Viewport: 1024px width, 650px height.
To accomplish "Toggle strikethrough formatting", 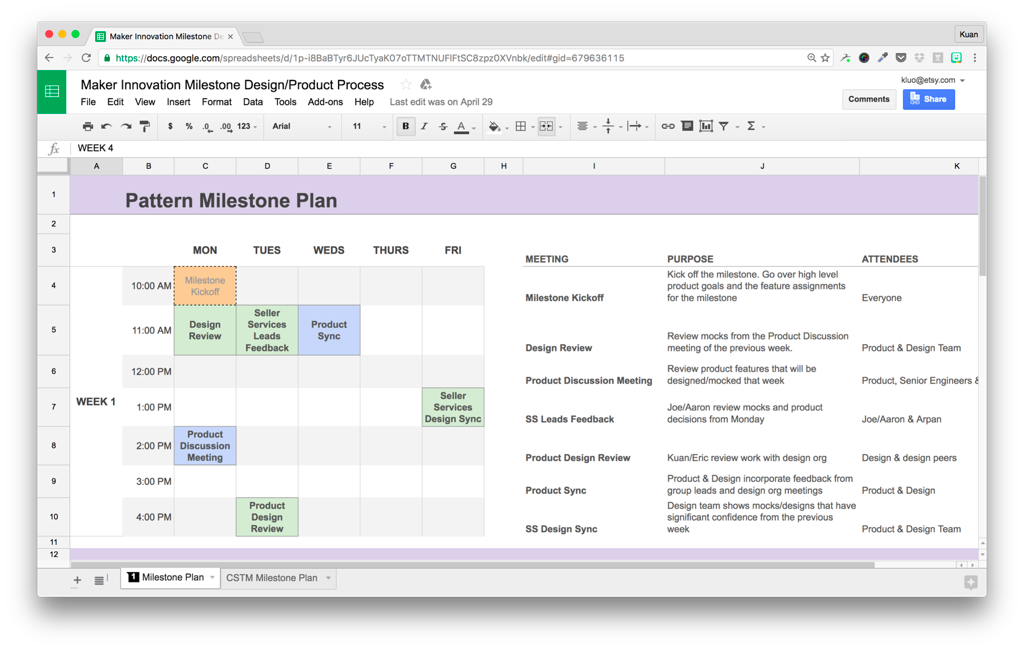I will (443, 126).
